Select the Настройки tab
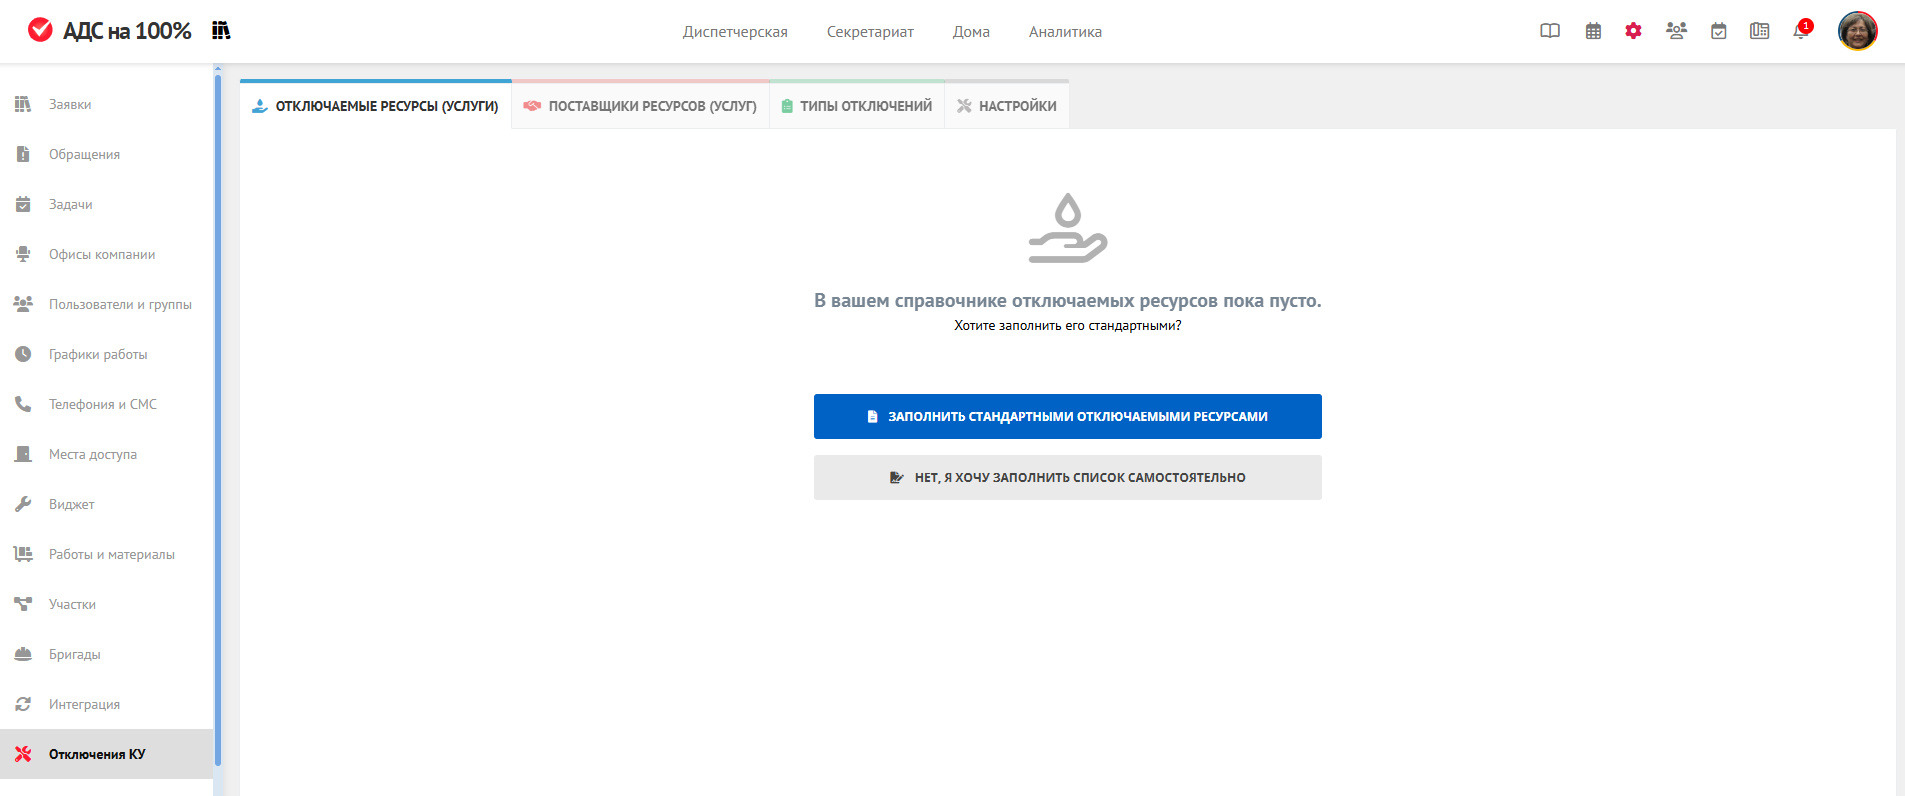1905x796 pixels. point(1007,106)
